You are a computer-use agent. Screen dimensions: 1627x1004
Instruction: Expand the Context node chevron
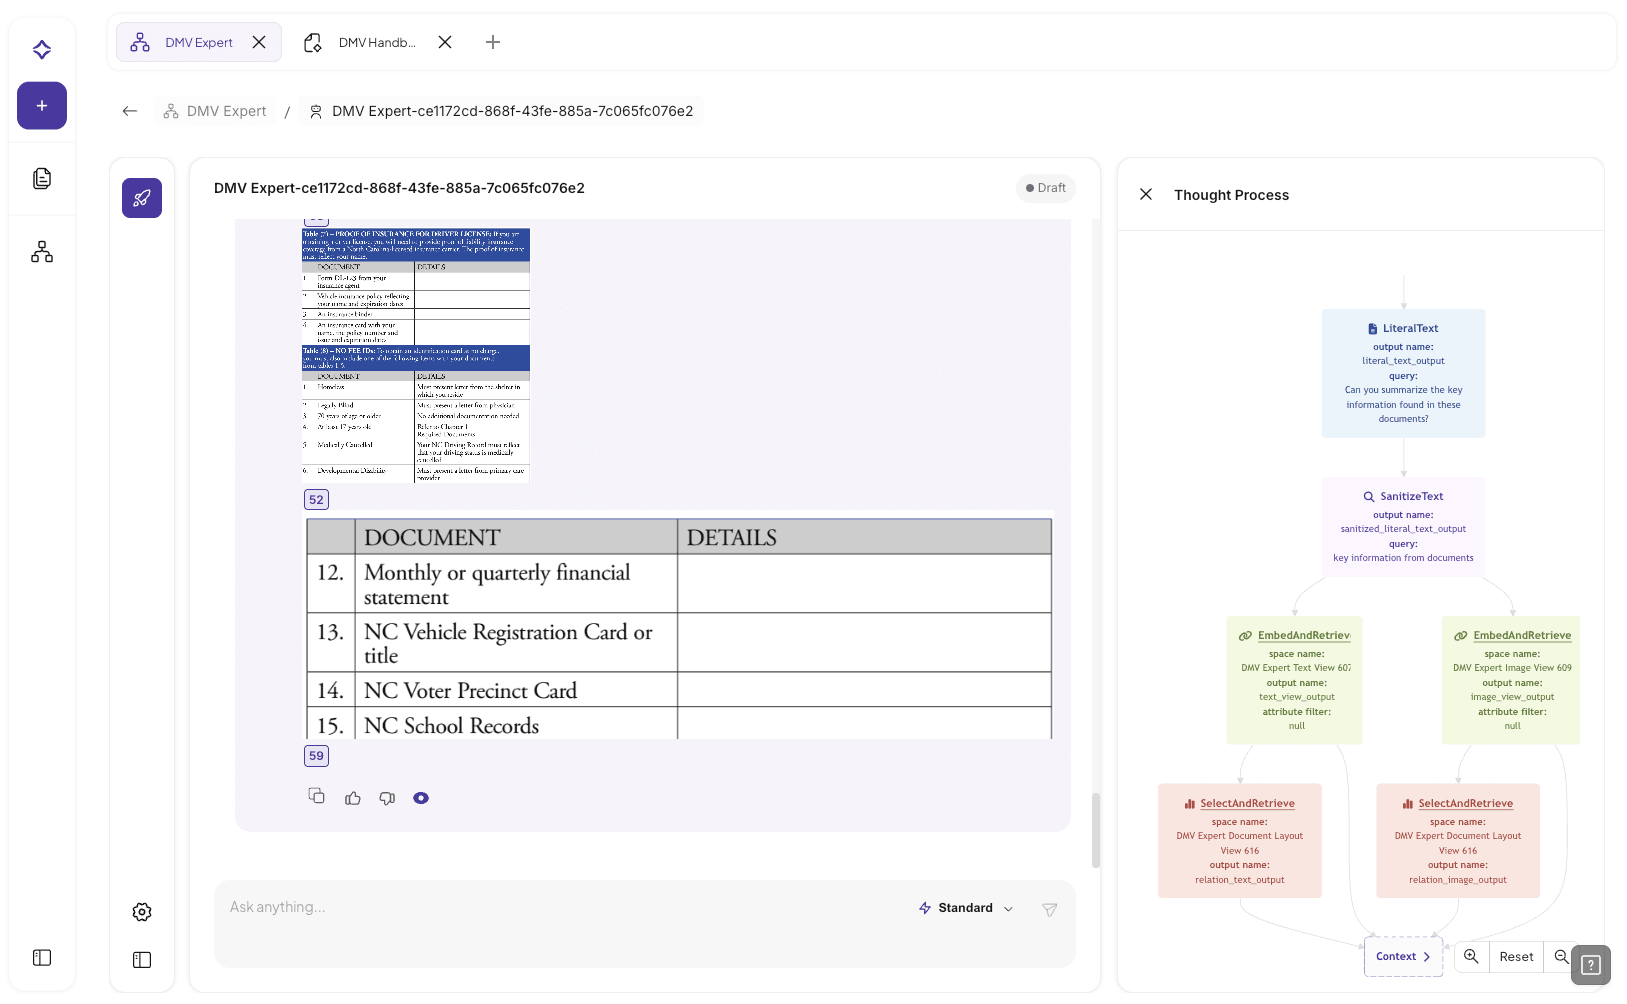click(1427, 957)
